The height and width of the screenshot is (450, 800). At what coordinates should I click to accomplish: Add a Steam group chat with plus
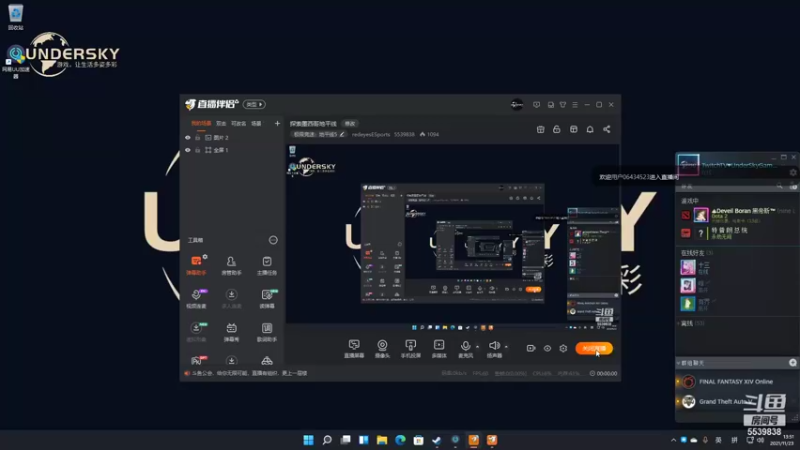[792, 362]
